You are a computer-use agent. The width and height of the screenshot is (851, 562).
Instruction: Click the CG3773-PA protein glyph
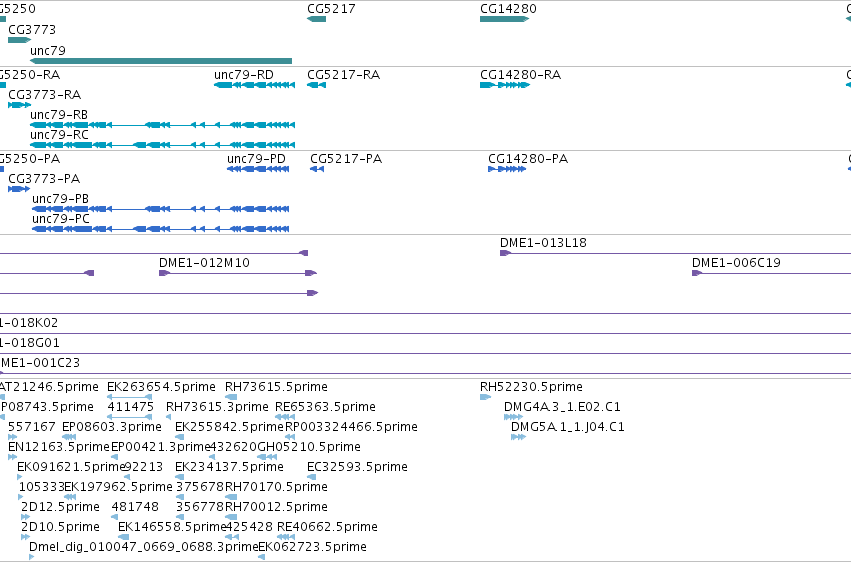(x=19, y=189)
